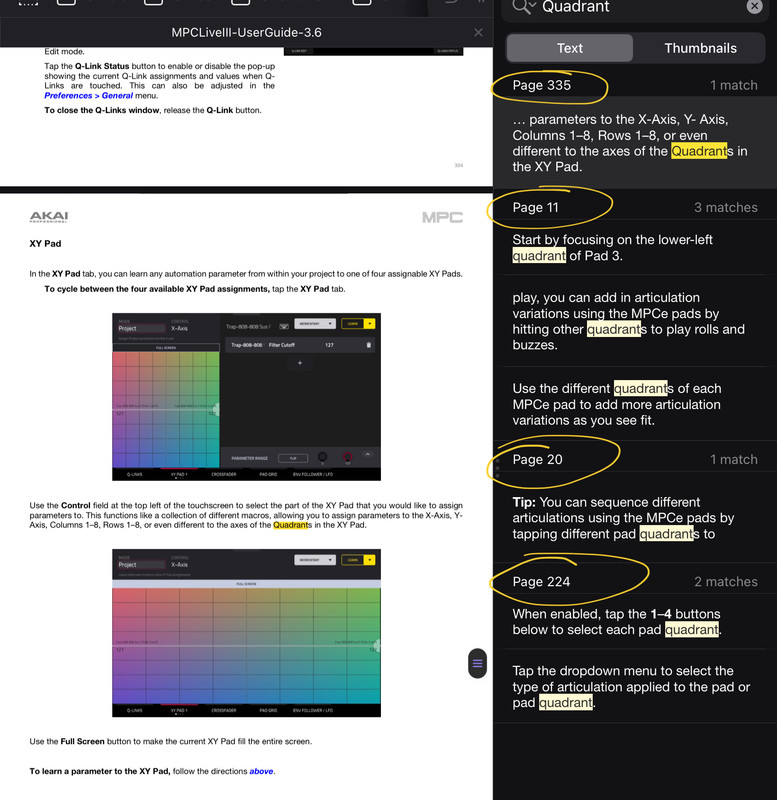Close the MPCLiveIII-UserGuide-3.6 document tab

point(478,33)
